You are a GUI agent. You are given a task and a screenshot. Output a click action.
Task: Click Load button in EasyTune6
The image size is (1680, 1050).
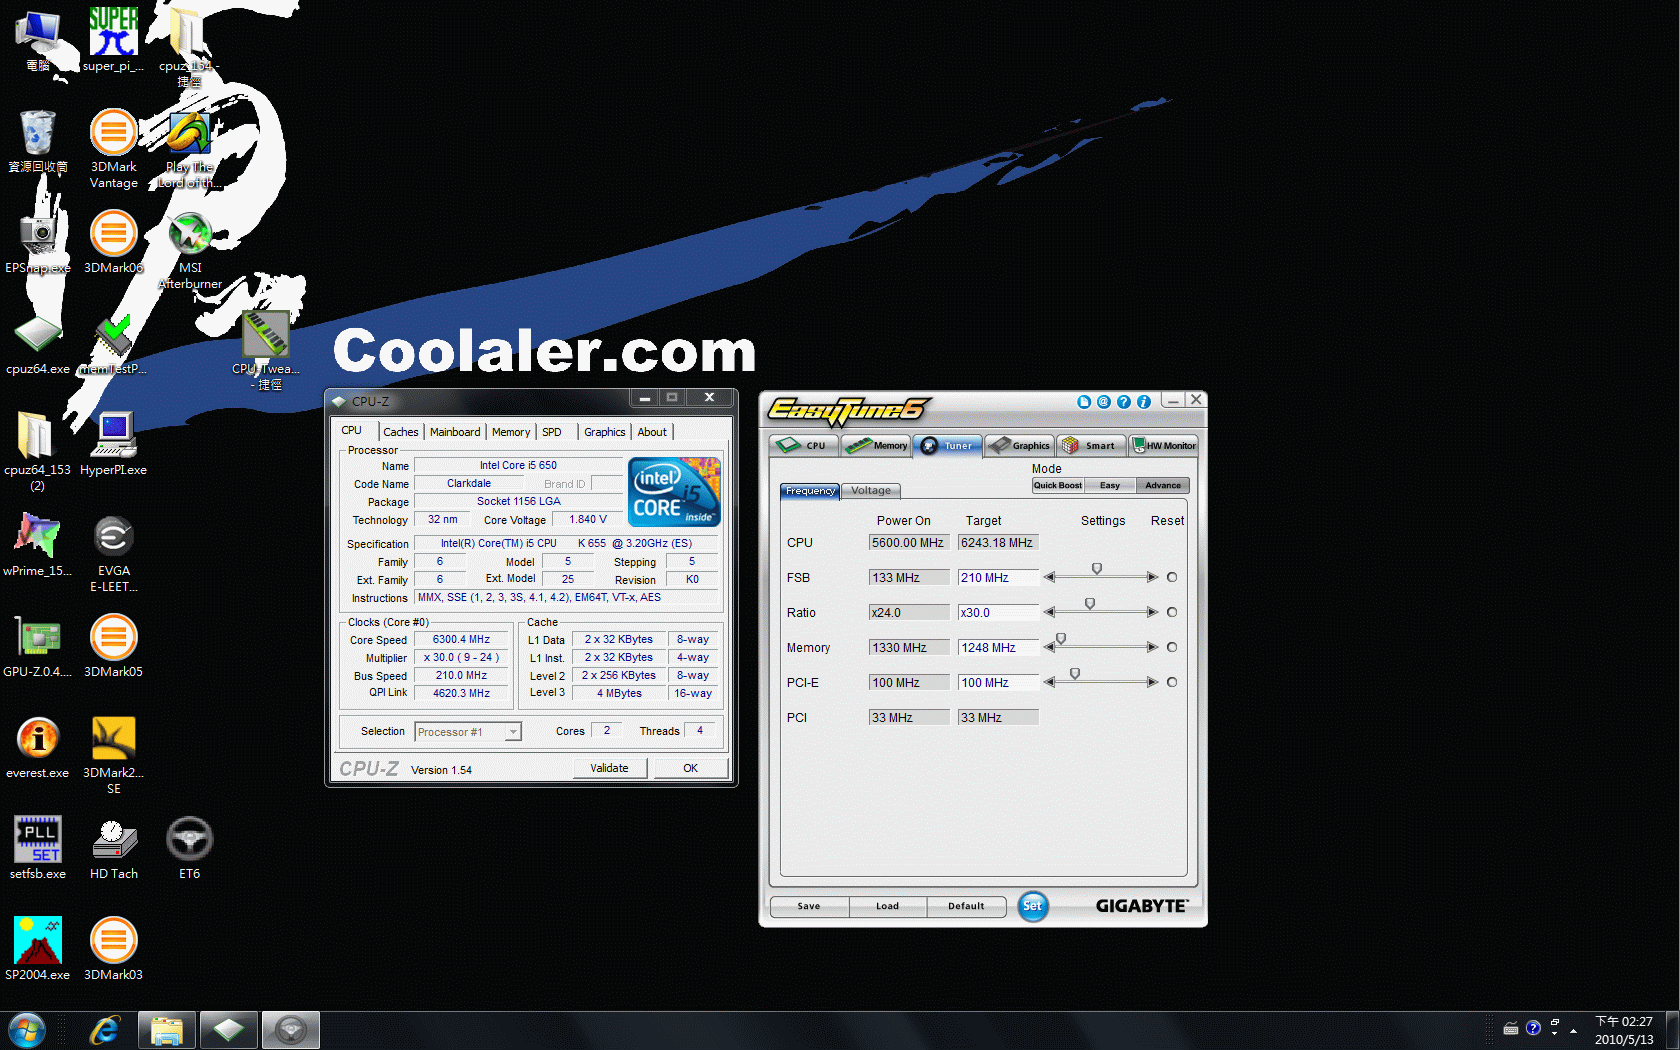pos(888,906)
